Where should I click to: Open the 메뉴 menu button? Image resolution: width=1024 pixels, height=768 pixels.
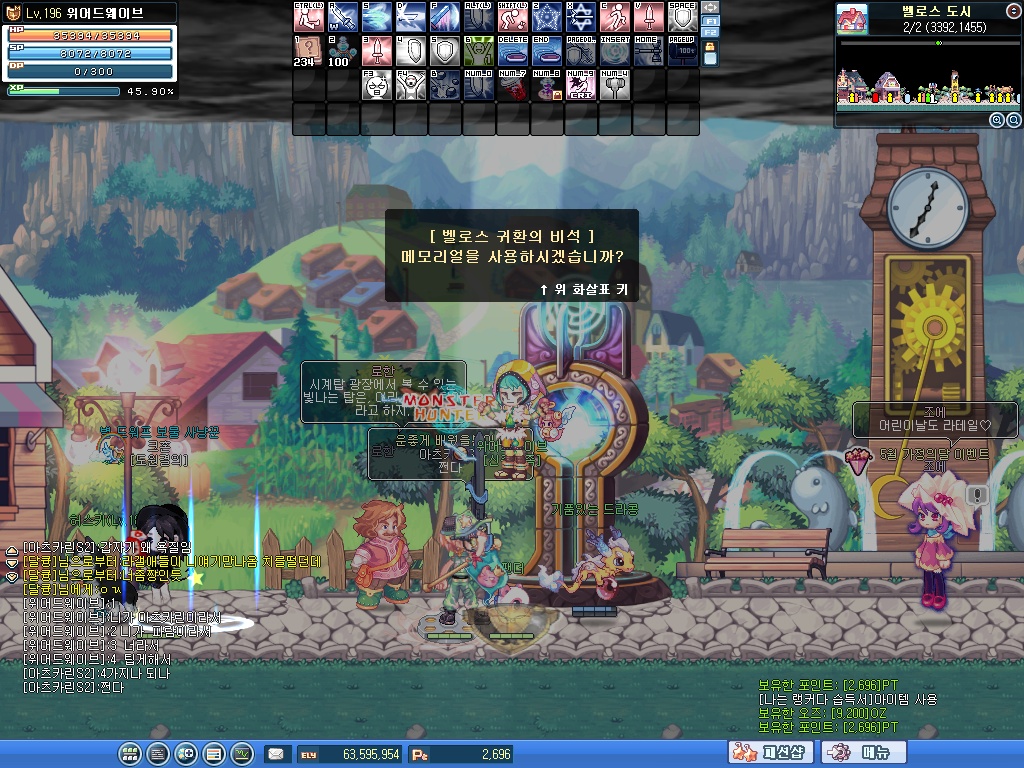point(864,753)
